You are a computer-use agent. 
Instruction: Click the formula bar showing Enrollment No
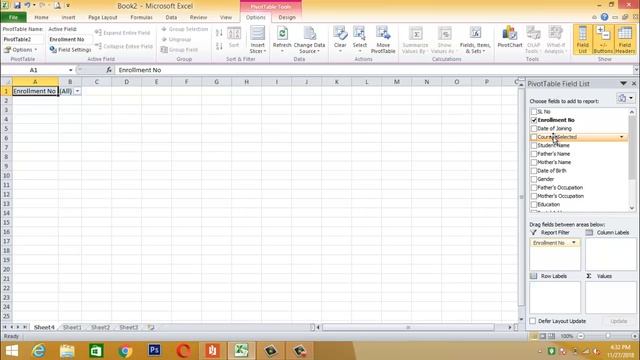pos(373,70)
